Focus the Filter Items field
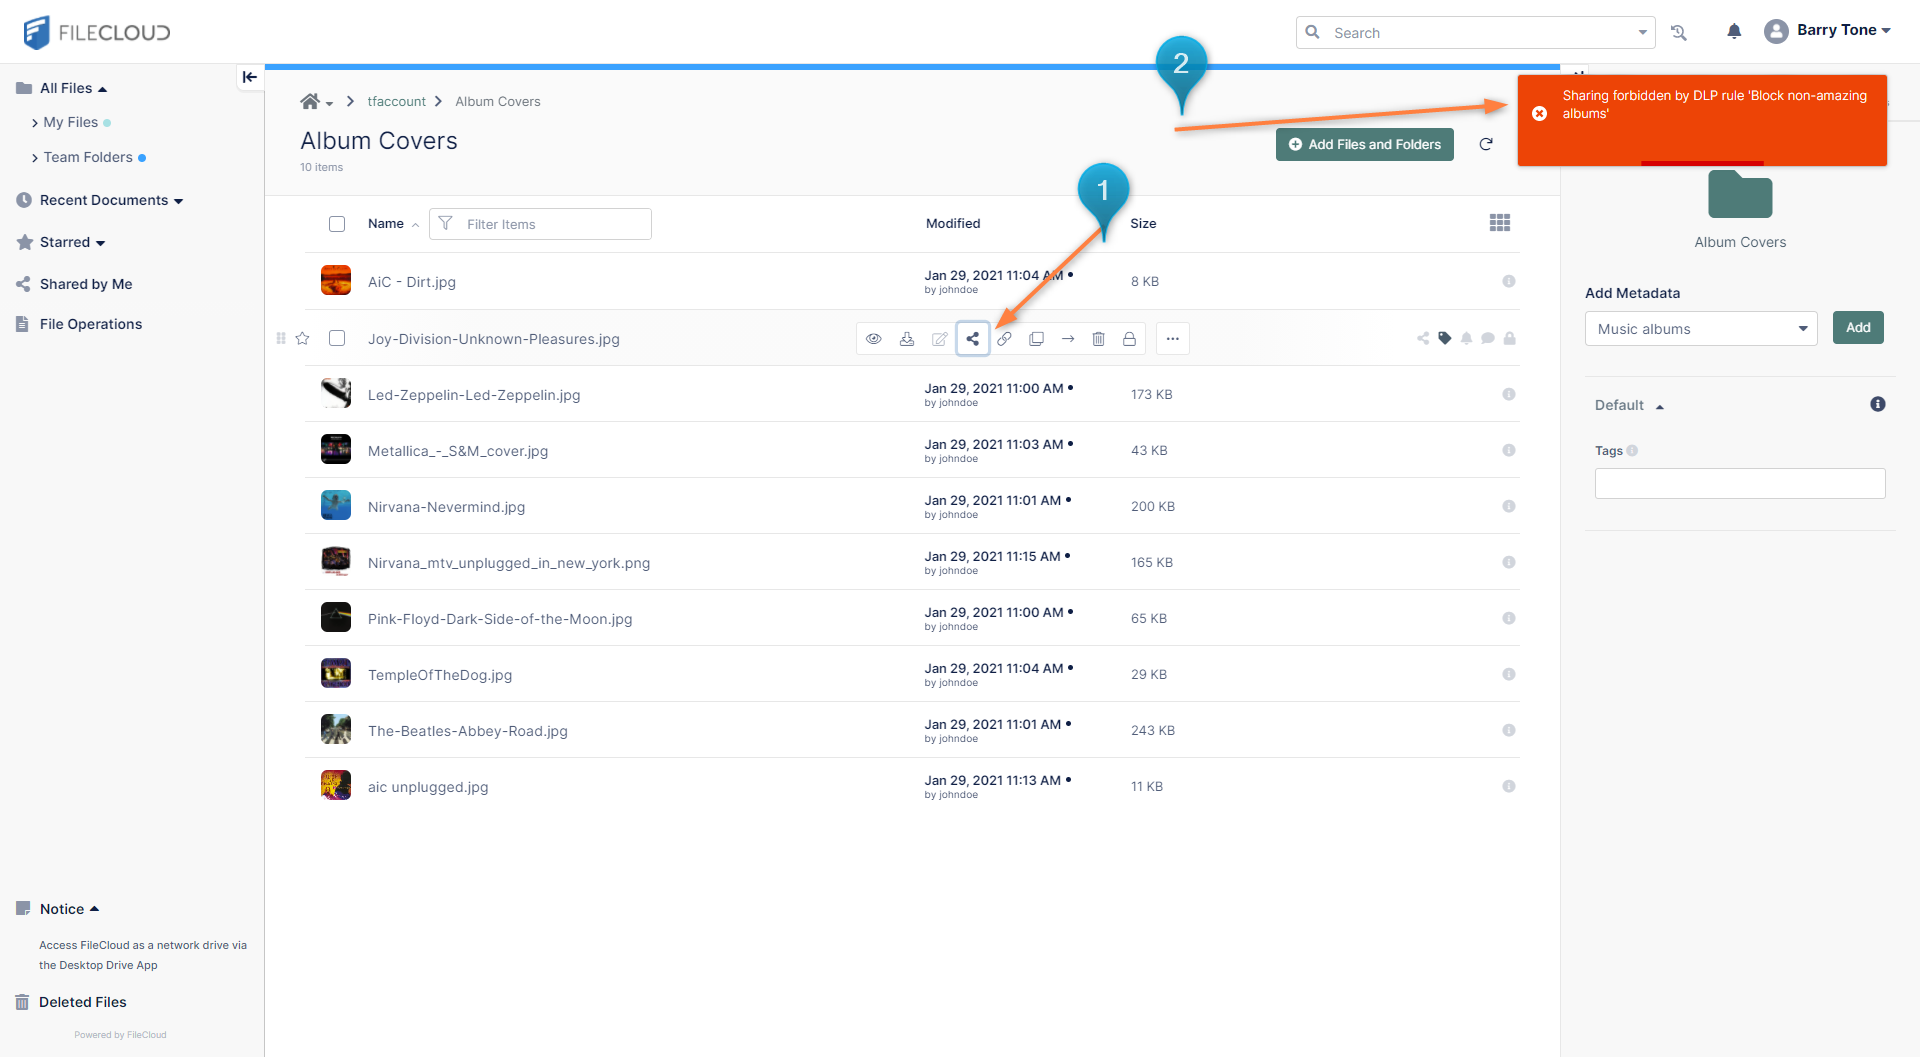1920x1057 pixels. [540, 224]
